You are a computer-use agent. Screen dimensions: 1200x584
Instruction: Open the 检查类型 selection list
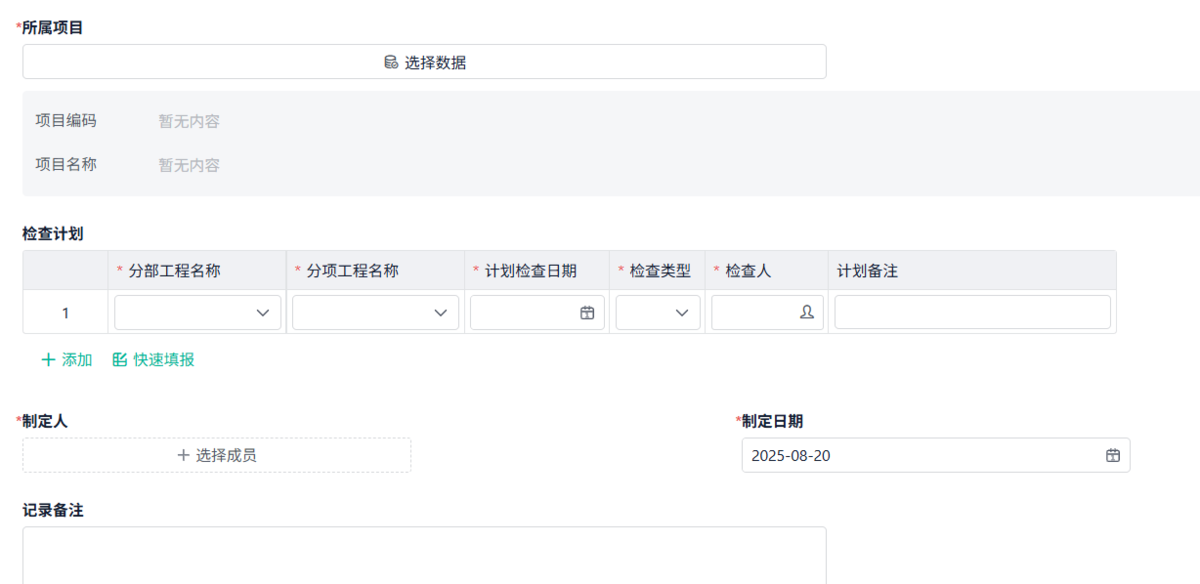(x=657, y=312)
